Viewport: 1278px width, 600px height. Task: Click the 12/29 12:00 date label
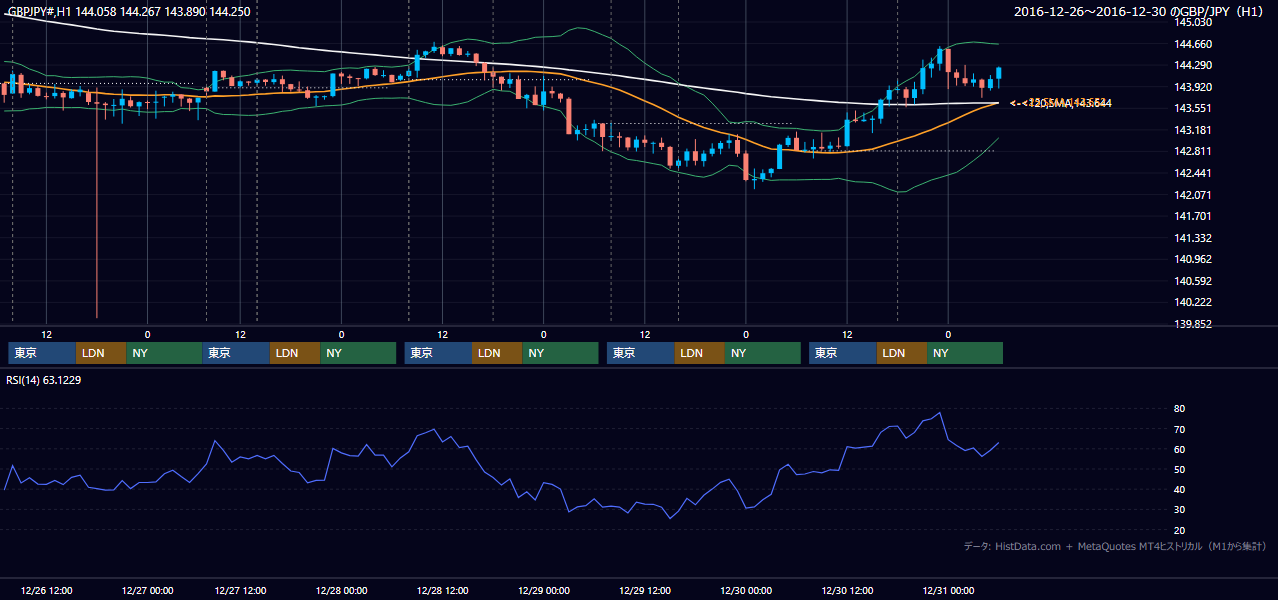[x=646, y=591]
